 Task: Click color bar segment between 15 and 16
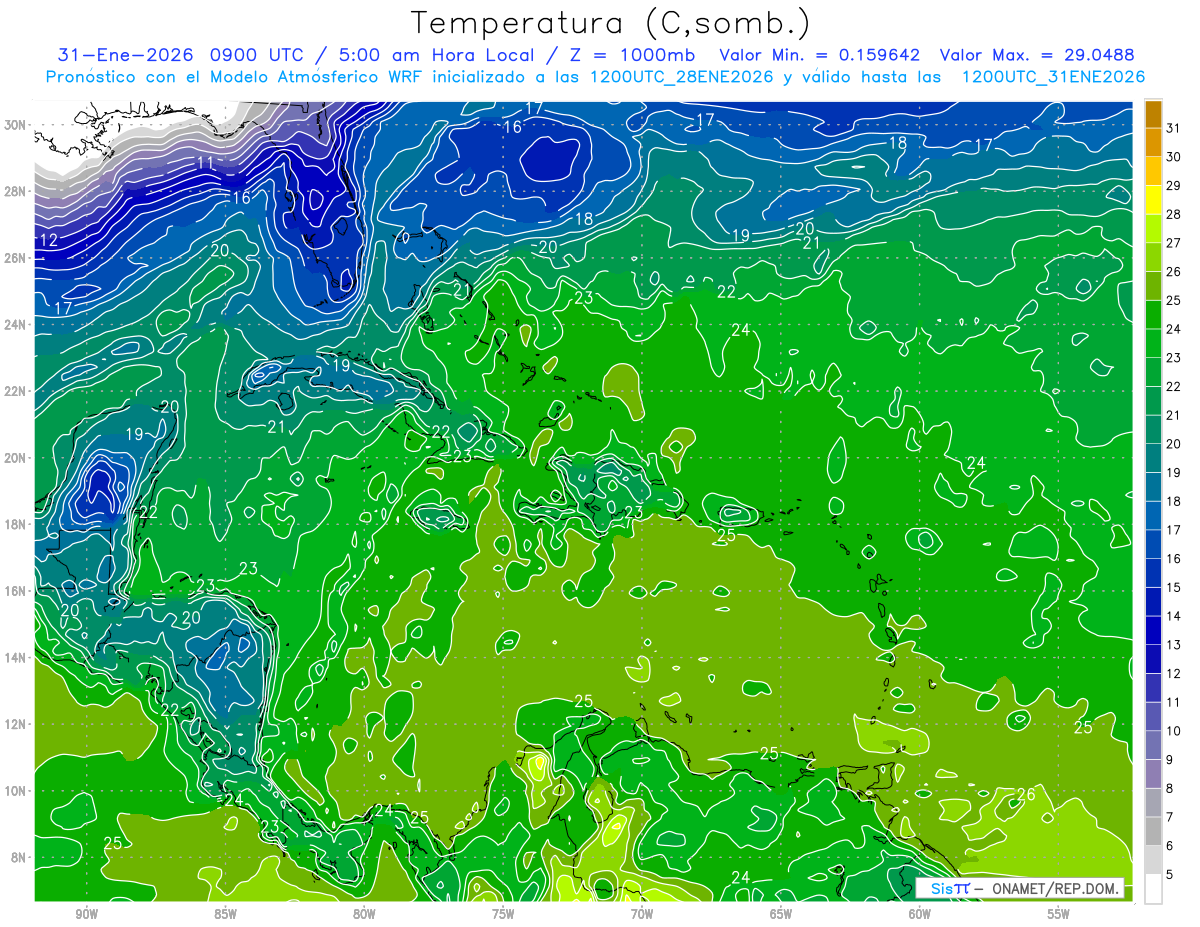[1153, 573]
